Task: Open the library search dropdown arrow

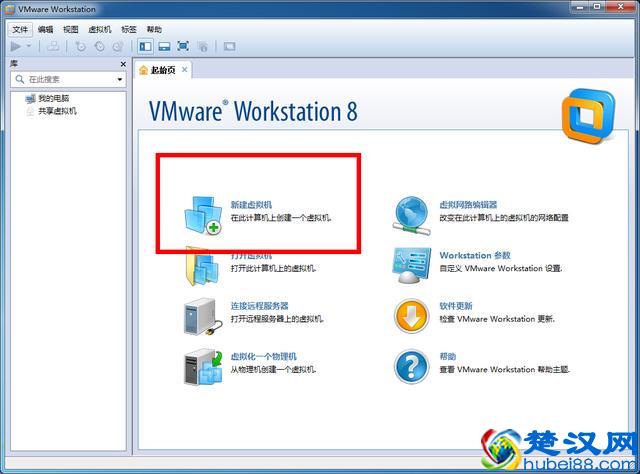Action: coord(120,79)
